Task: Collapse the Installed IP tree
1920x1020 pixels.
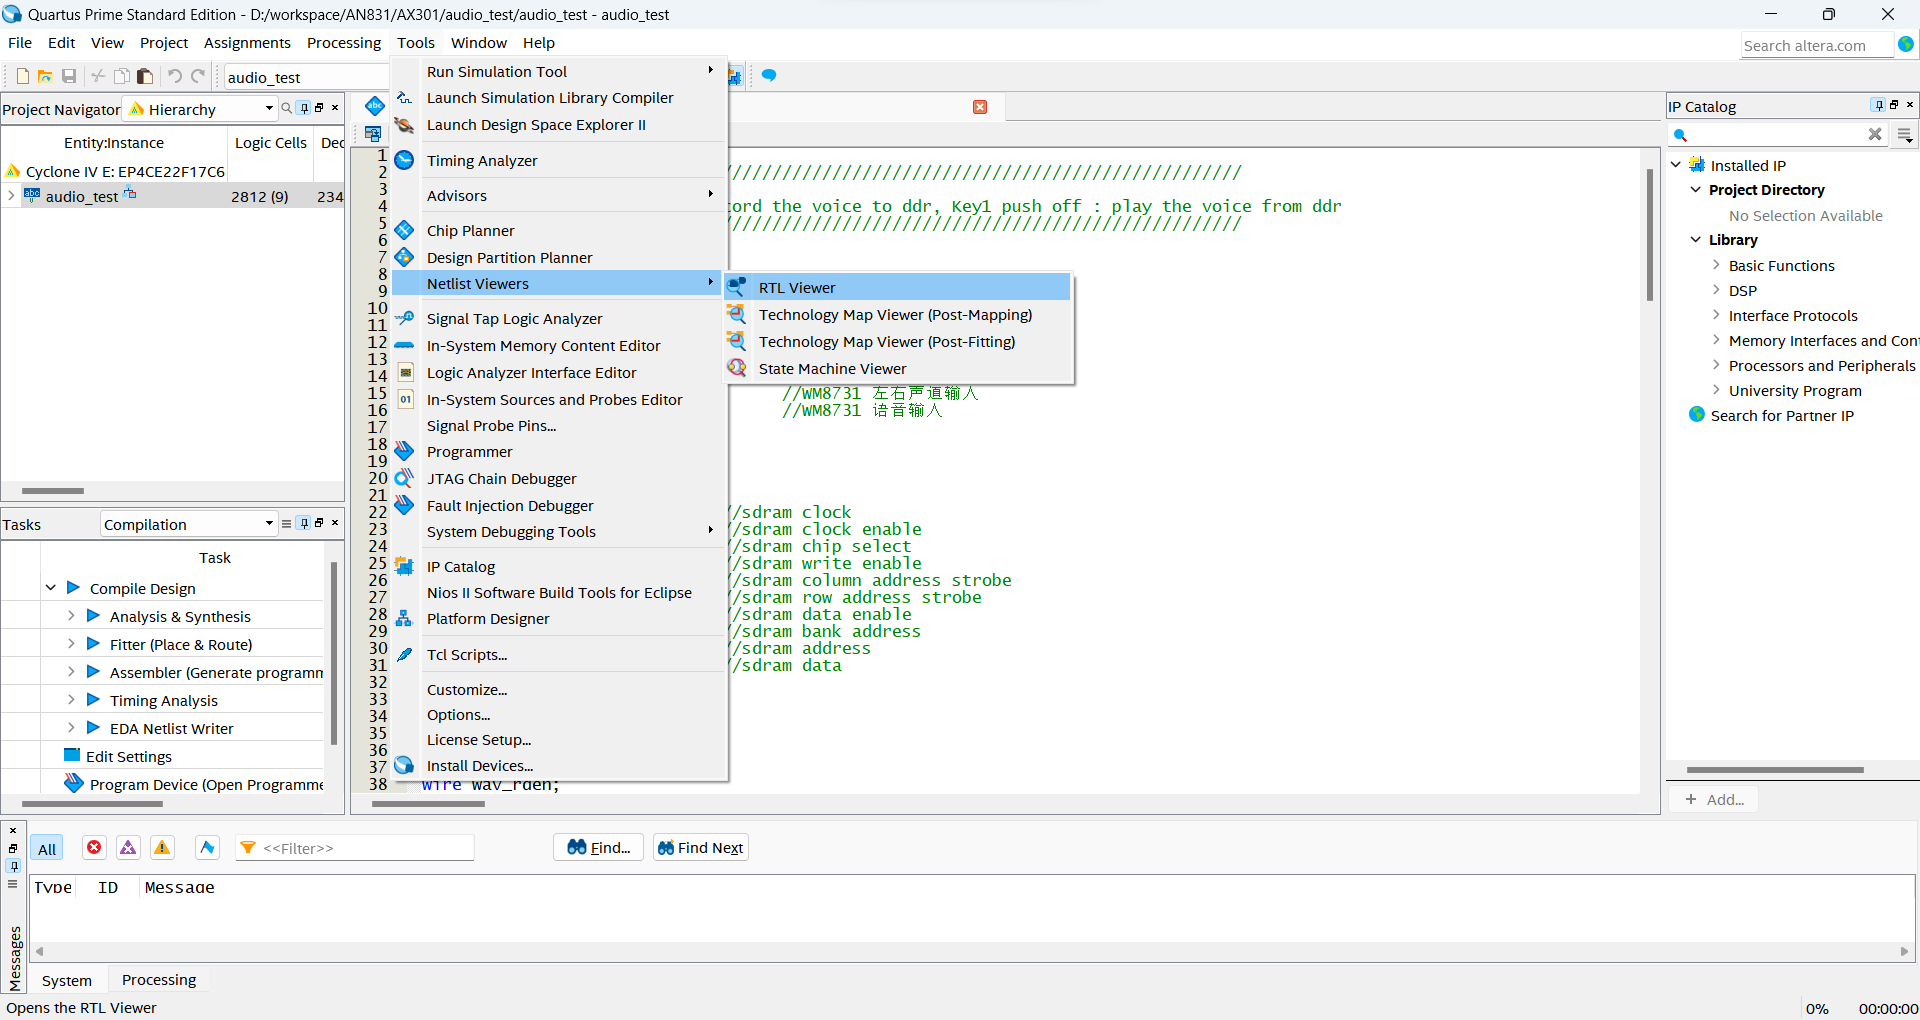Action: [x=1676, y=165]
